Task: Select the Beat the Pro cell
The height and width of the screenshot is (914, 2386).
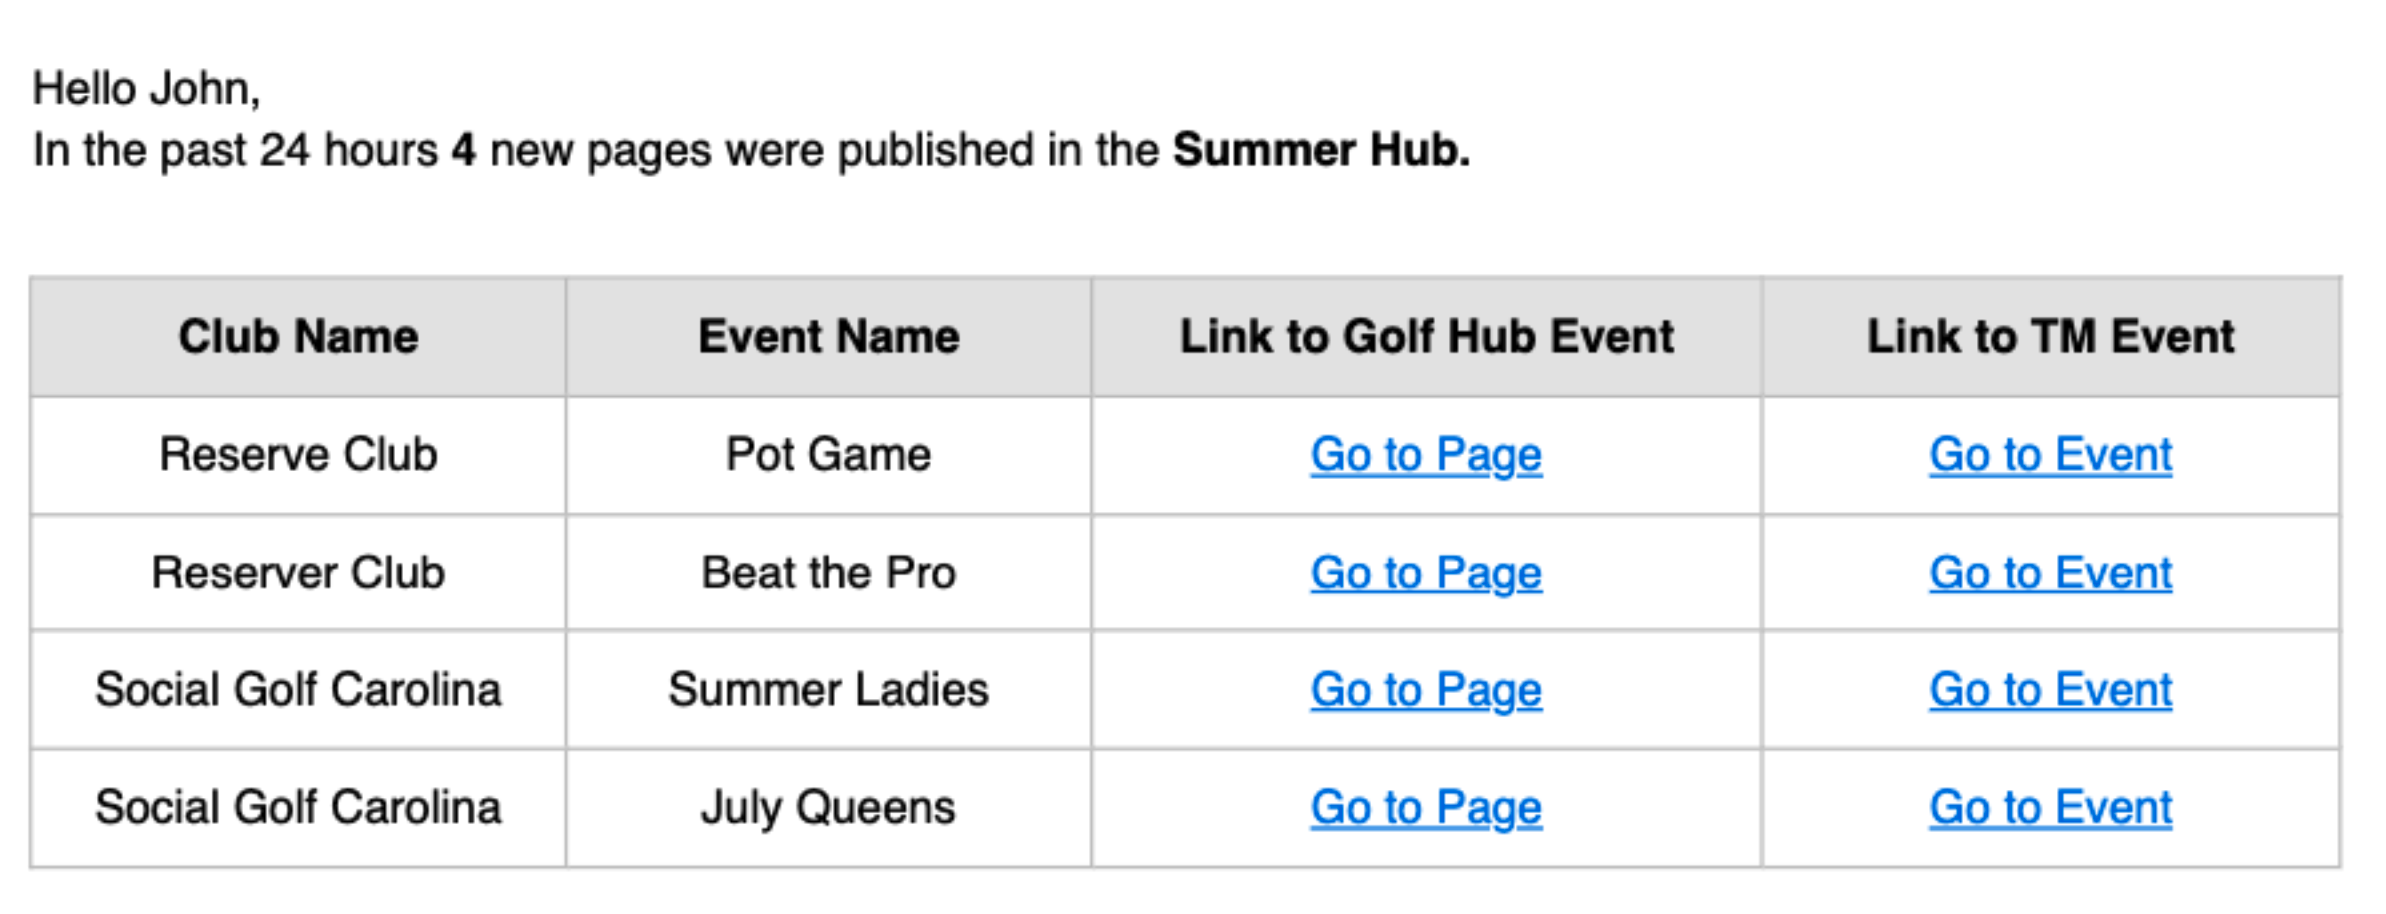Action: tap(829, 573)
